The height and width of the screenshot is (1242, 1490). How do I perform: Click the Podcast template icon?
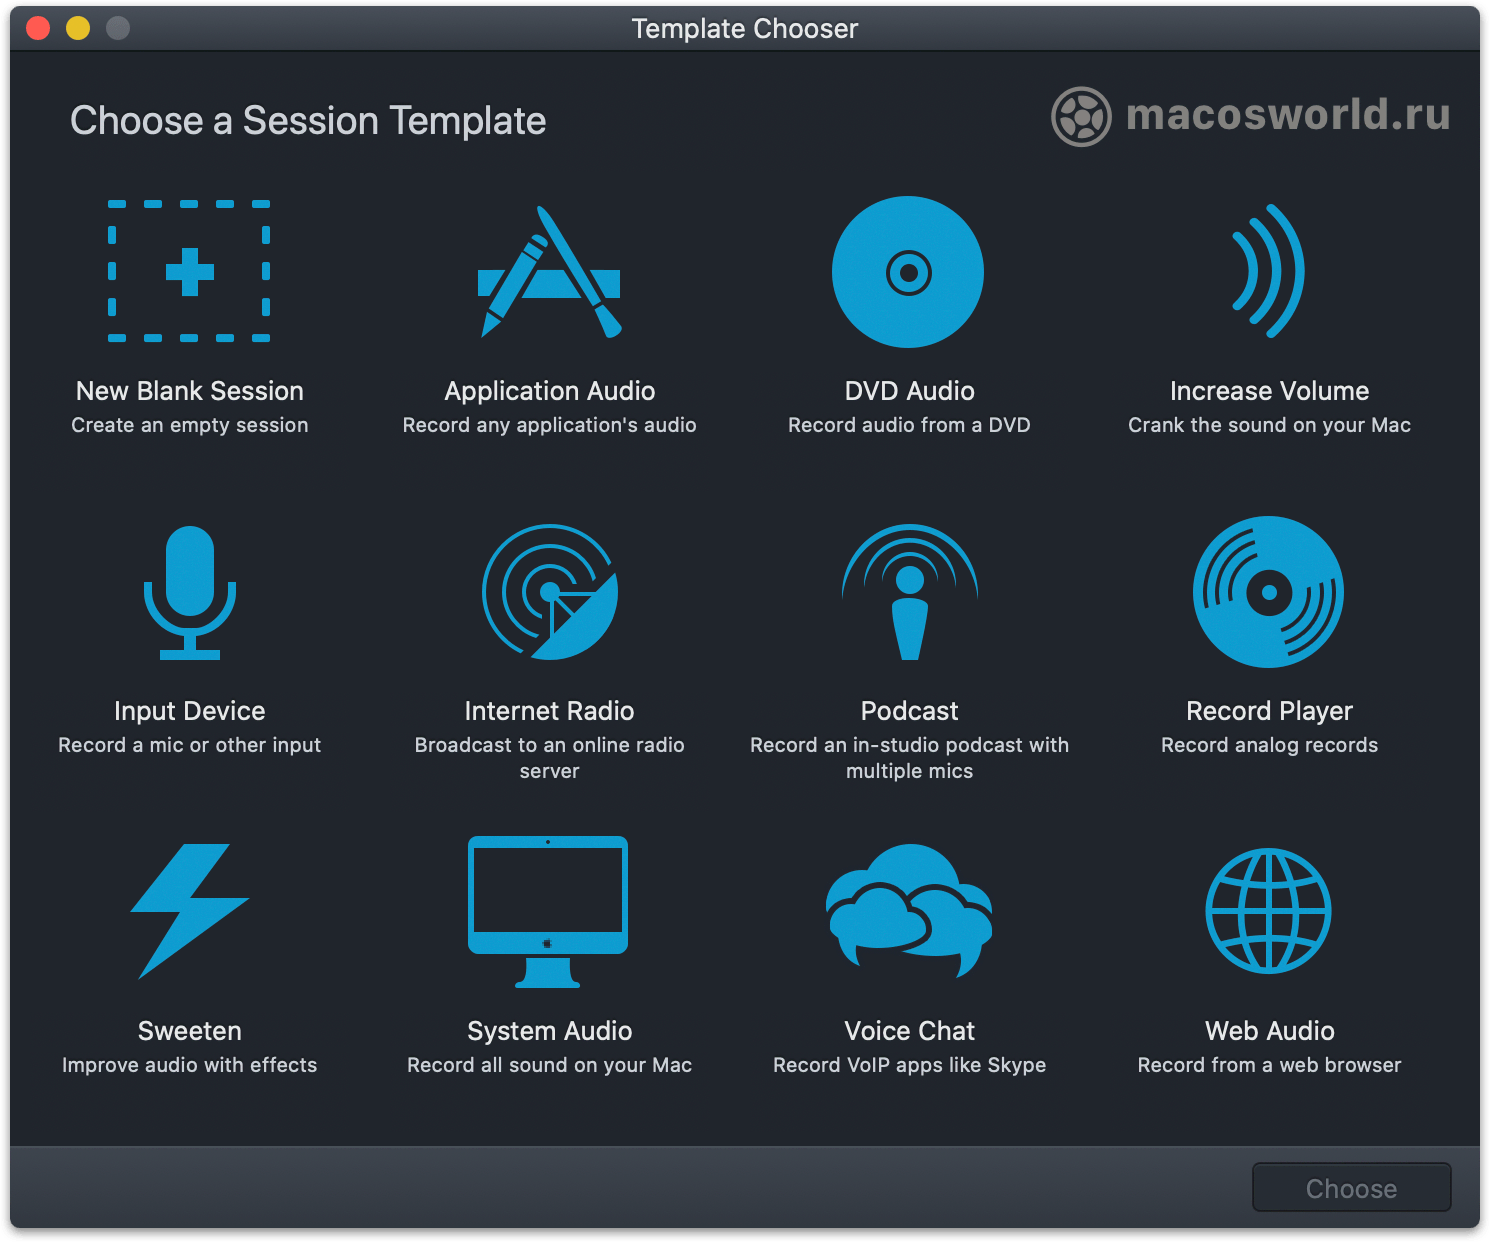click(x=908, y=592)
